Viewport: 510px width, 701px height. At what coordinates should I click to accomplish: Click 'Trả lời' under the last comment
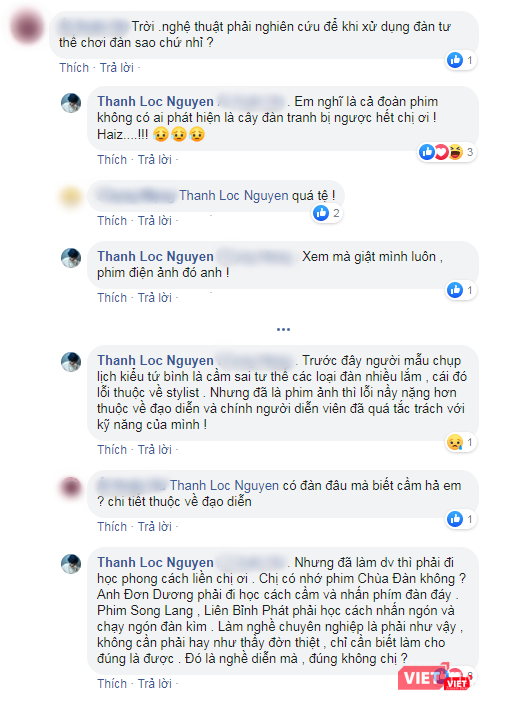coord(155,684)
